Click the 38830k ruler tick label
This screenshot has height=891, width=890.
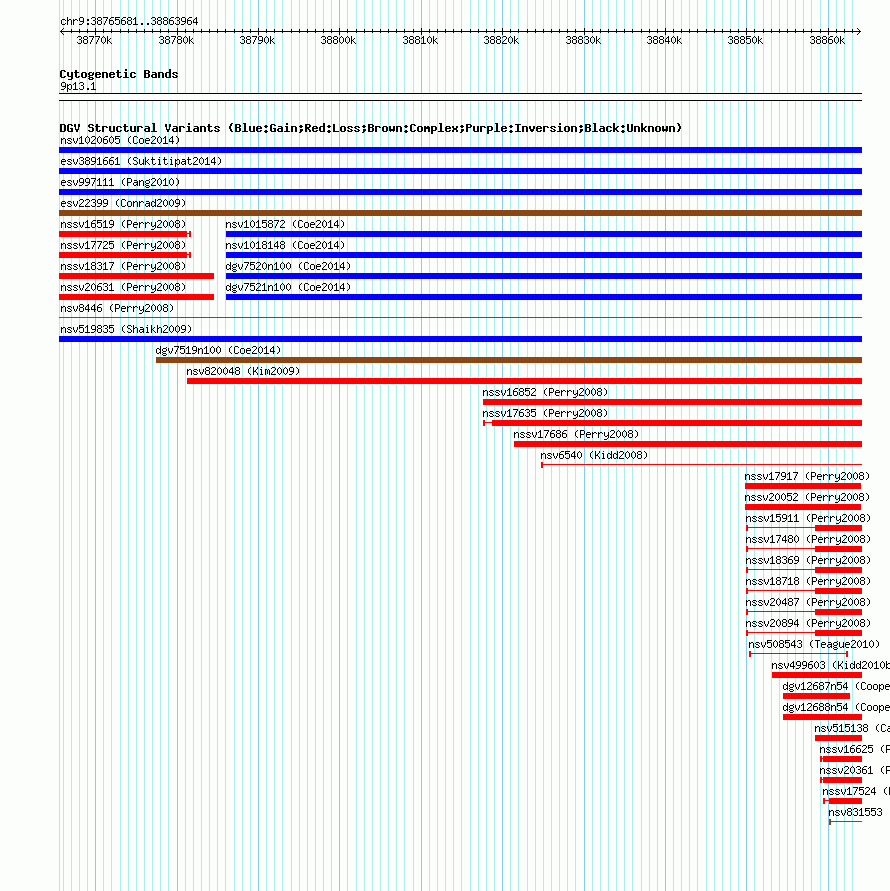(583, 41)
